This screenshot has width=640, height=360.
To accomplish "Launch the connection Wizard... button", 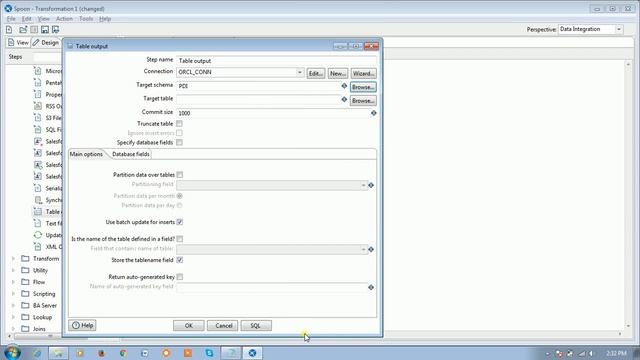I will [363, 73].
